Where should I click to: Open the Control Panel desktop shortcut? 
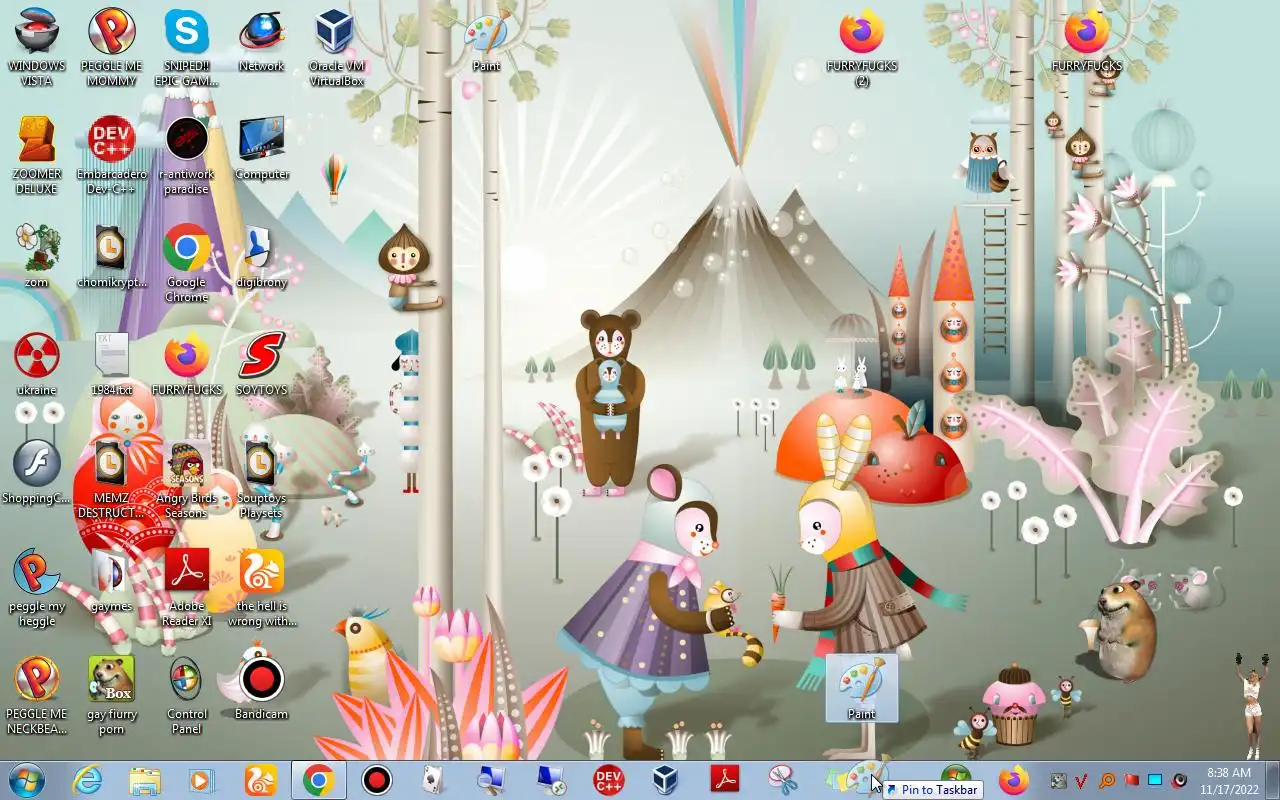186,694
